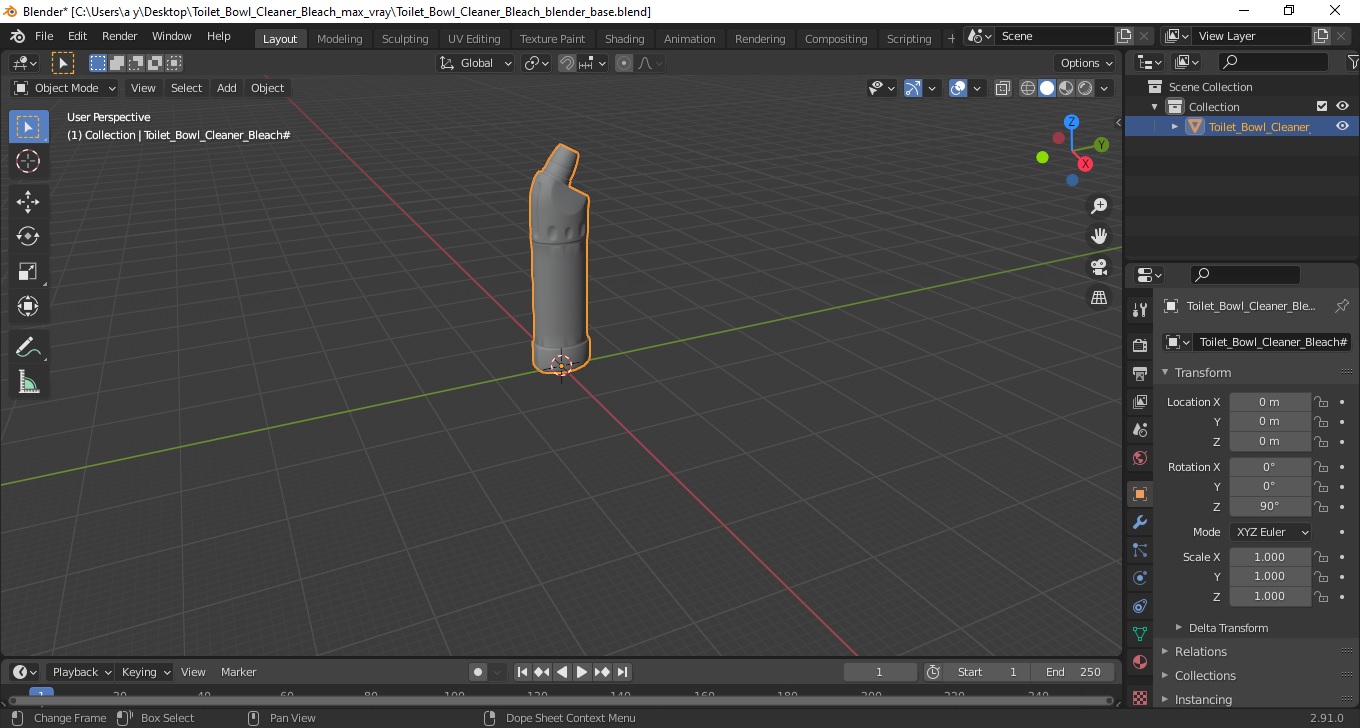Open the Physics properties tab
Image resolution: width=1360 pixels, height=728 pixels.
click(x=1139, y=578)
